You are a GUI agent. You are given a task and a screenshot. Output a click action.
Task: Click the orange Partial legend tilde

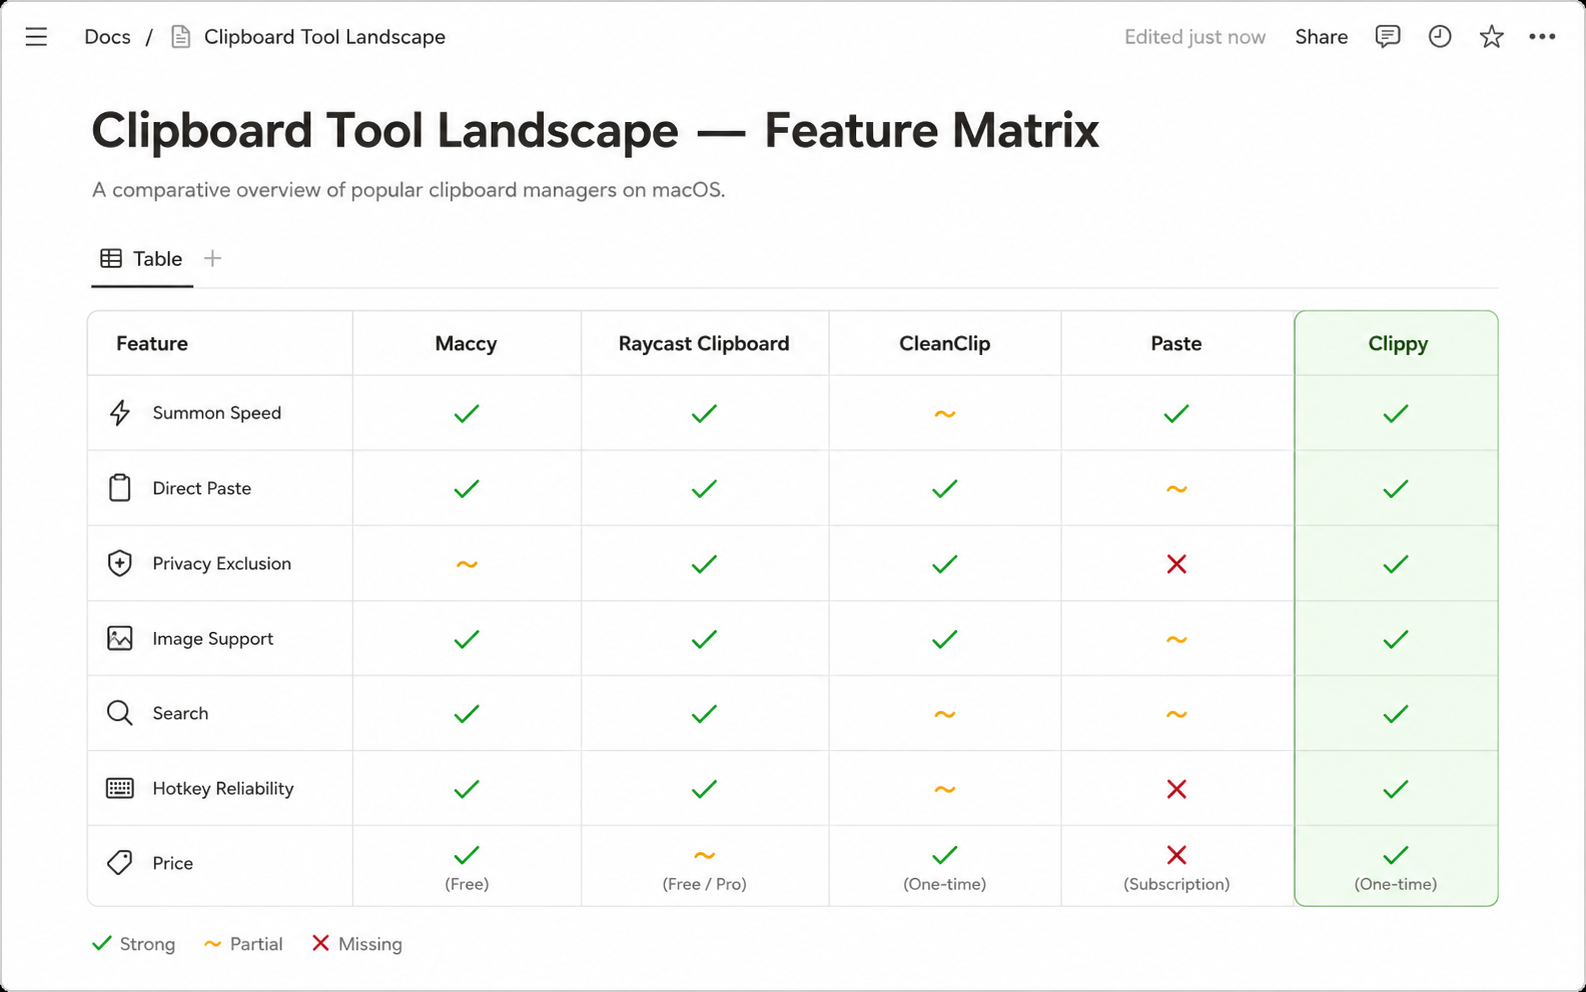coord(212,944)
